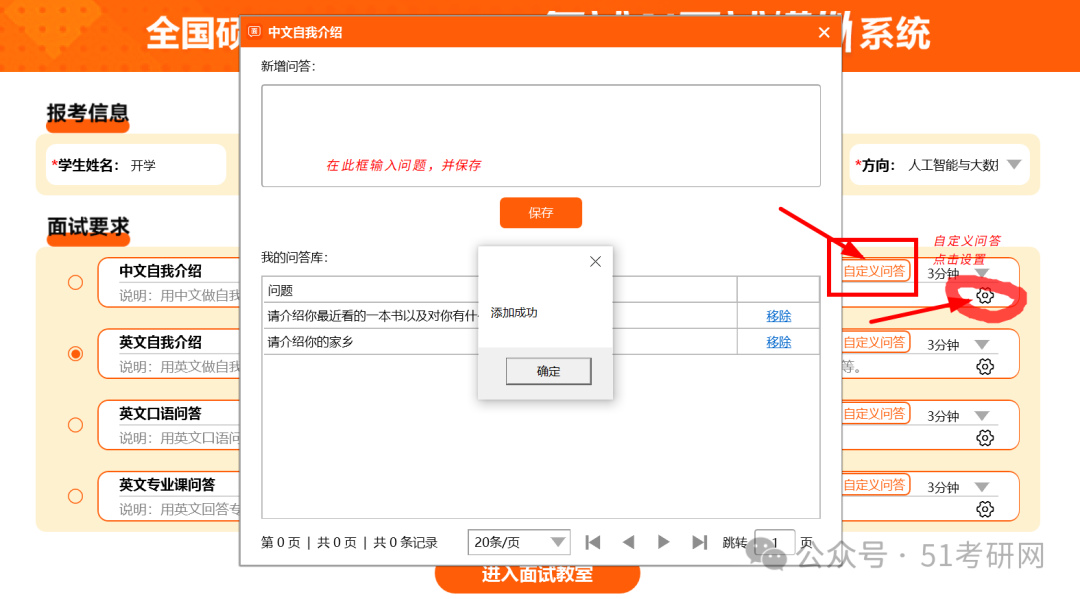Viewport: 1080px width, 599px height.
Task: Expand the 方向 dropdown showing 人工智能与大数据
Action: pos(1013,165)
